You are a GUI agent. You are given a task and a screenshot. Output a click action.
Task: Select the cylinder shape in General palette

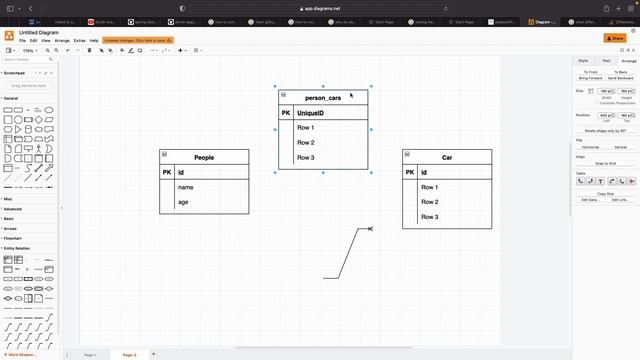tap(28, 130)
